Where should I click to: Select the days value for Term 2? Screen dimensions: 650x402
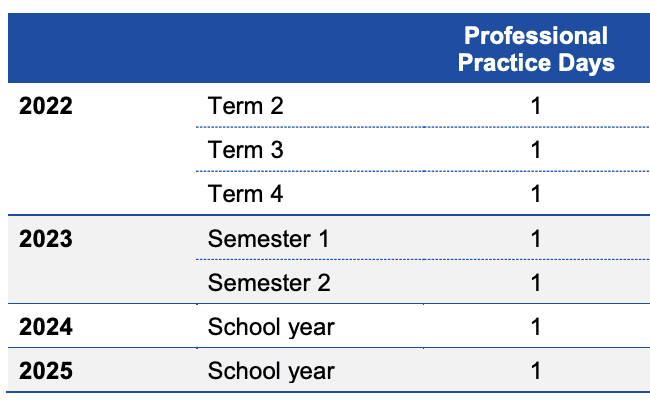pyautogui.click(x=536, y=107)
